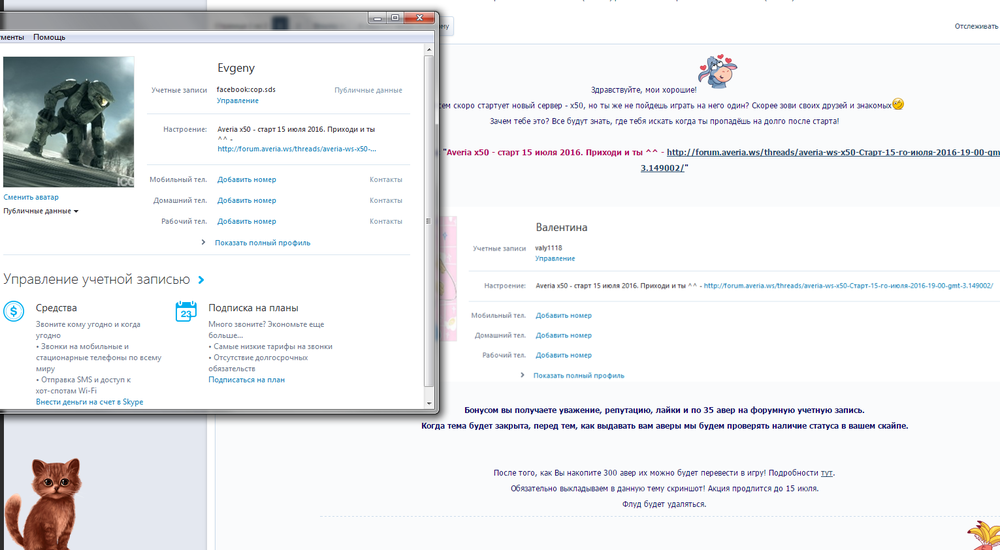Click Подписаться на план link
The image size is (1000, 550).
(246, 380)
